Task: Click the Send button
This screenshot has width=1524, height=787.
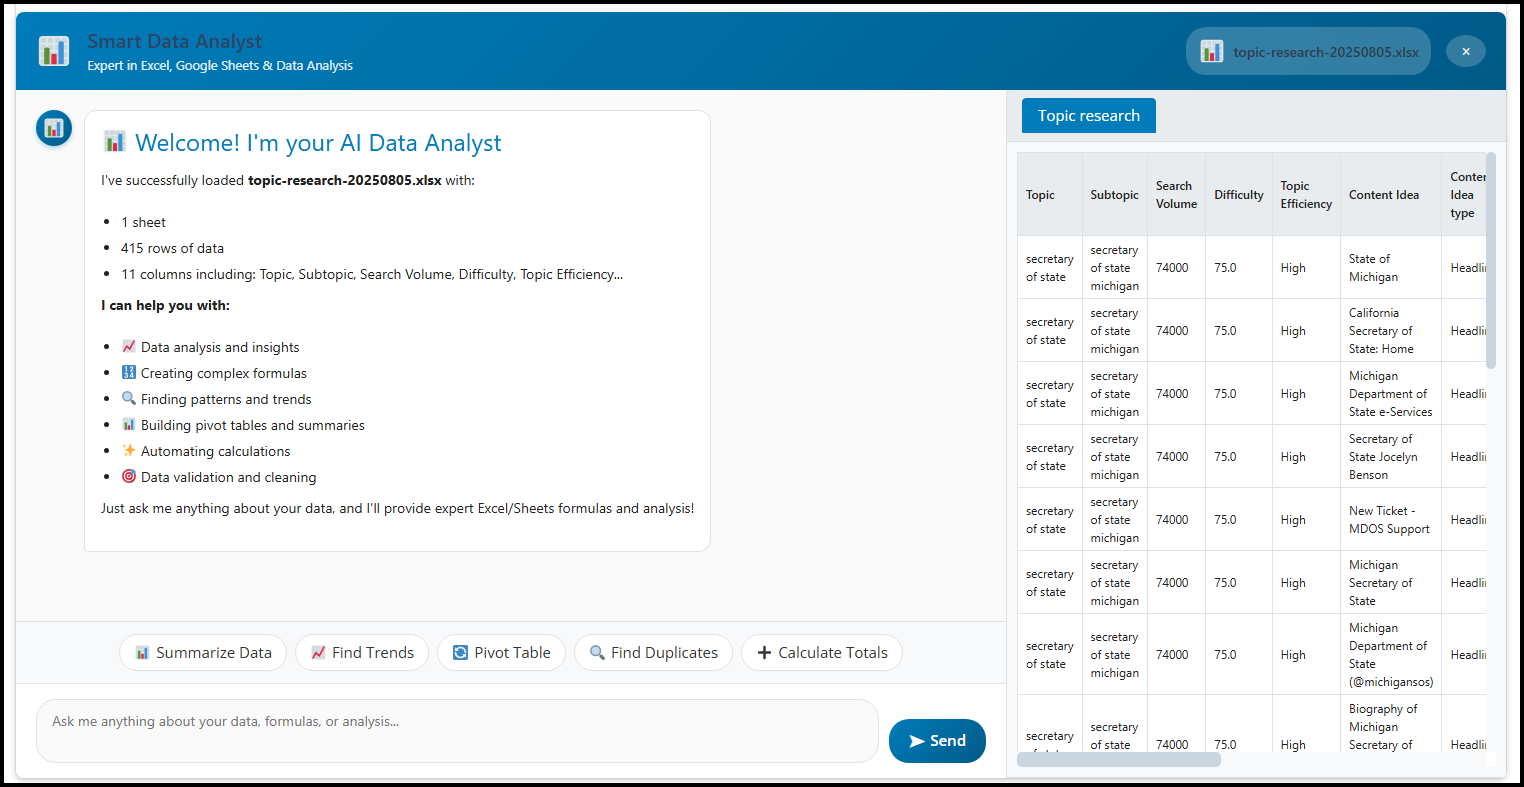Action: click(936, 740)
